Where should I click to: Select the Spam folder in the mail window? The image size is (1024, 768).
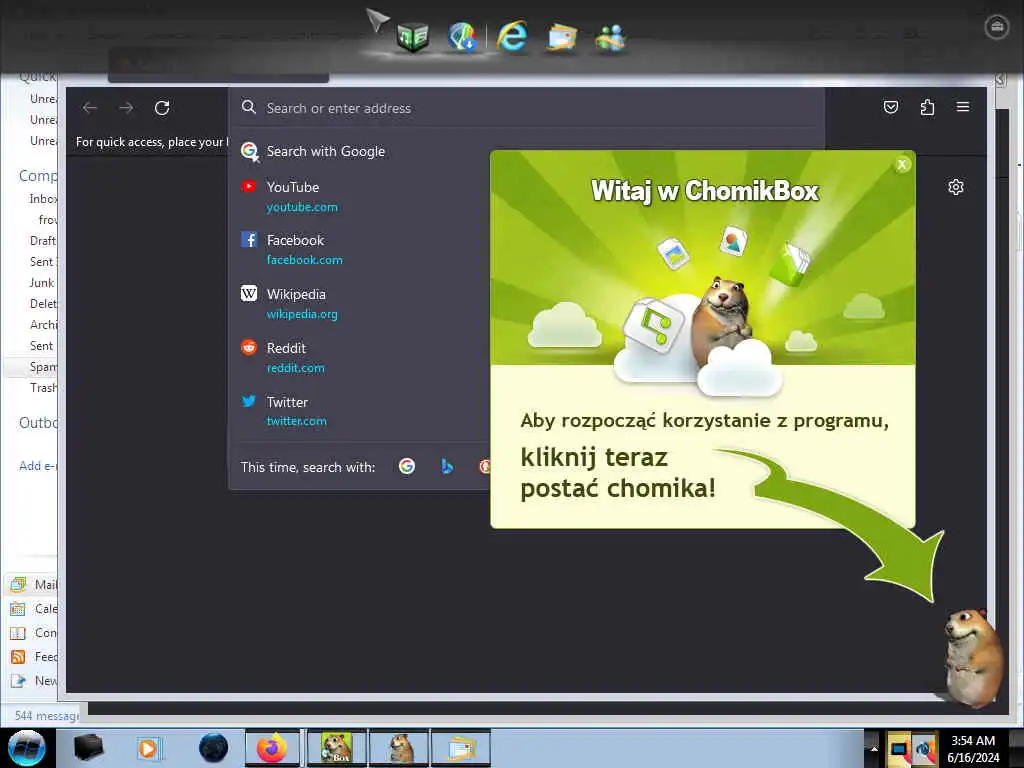click(42, 367)
